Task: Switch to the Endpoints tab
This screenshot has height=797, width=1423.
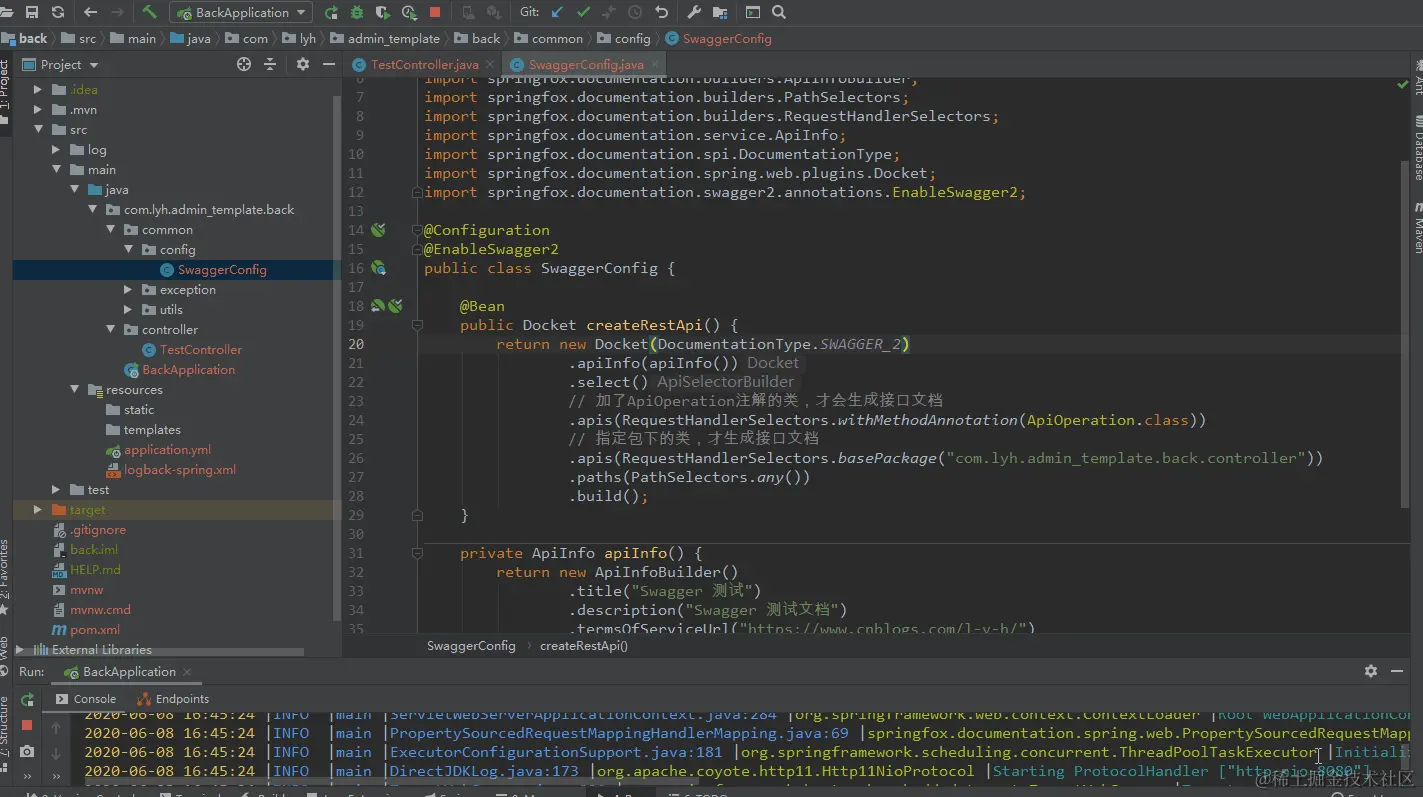Action: (x=173, y=699)
